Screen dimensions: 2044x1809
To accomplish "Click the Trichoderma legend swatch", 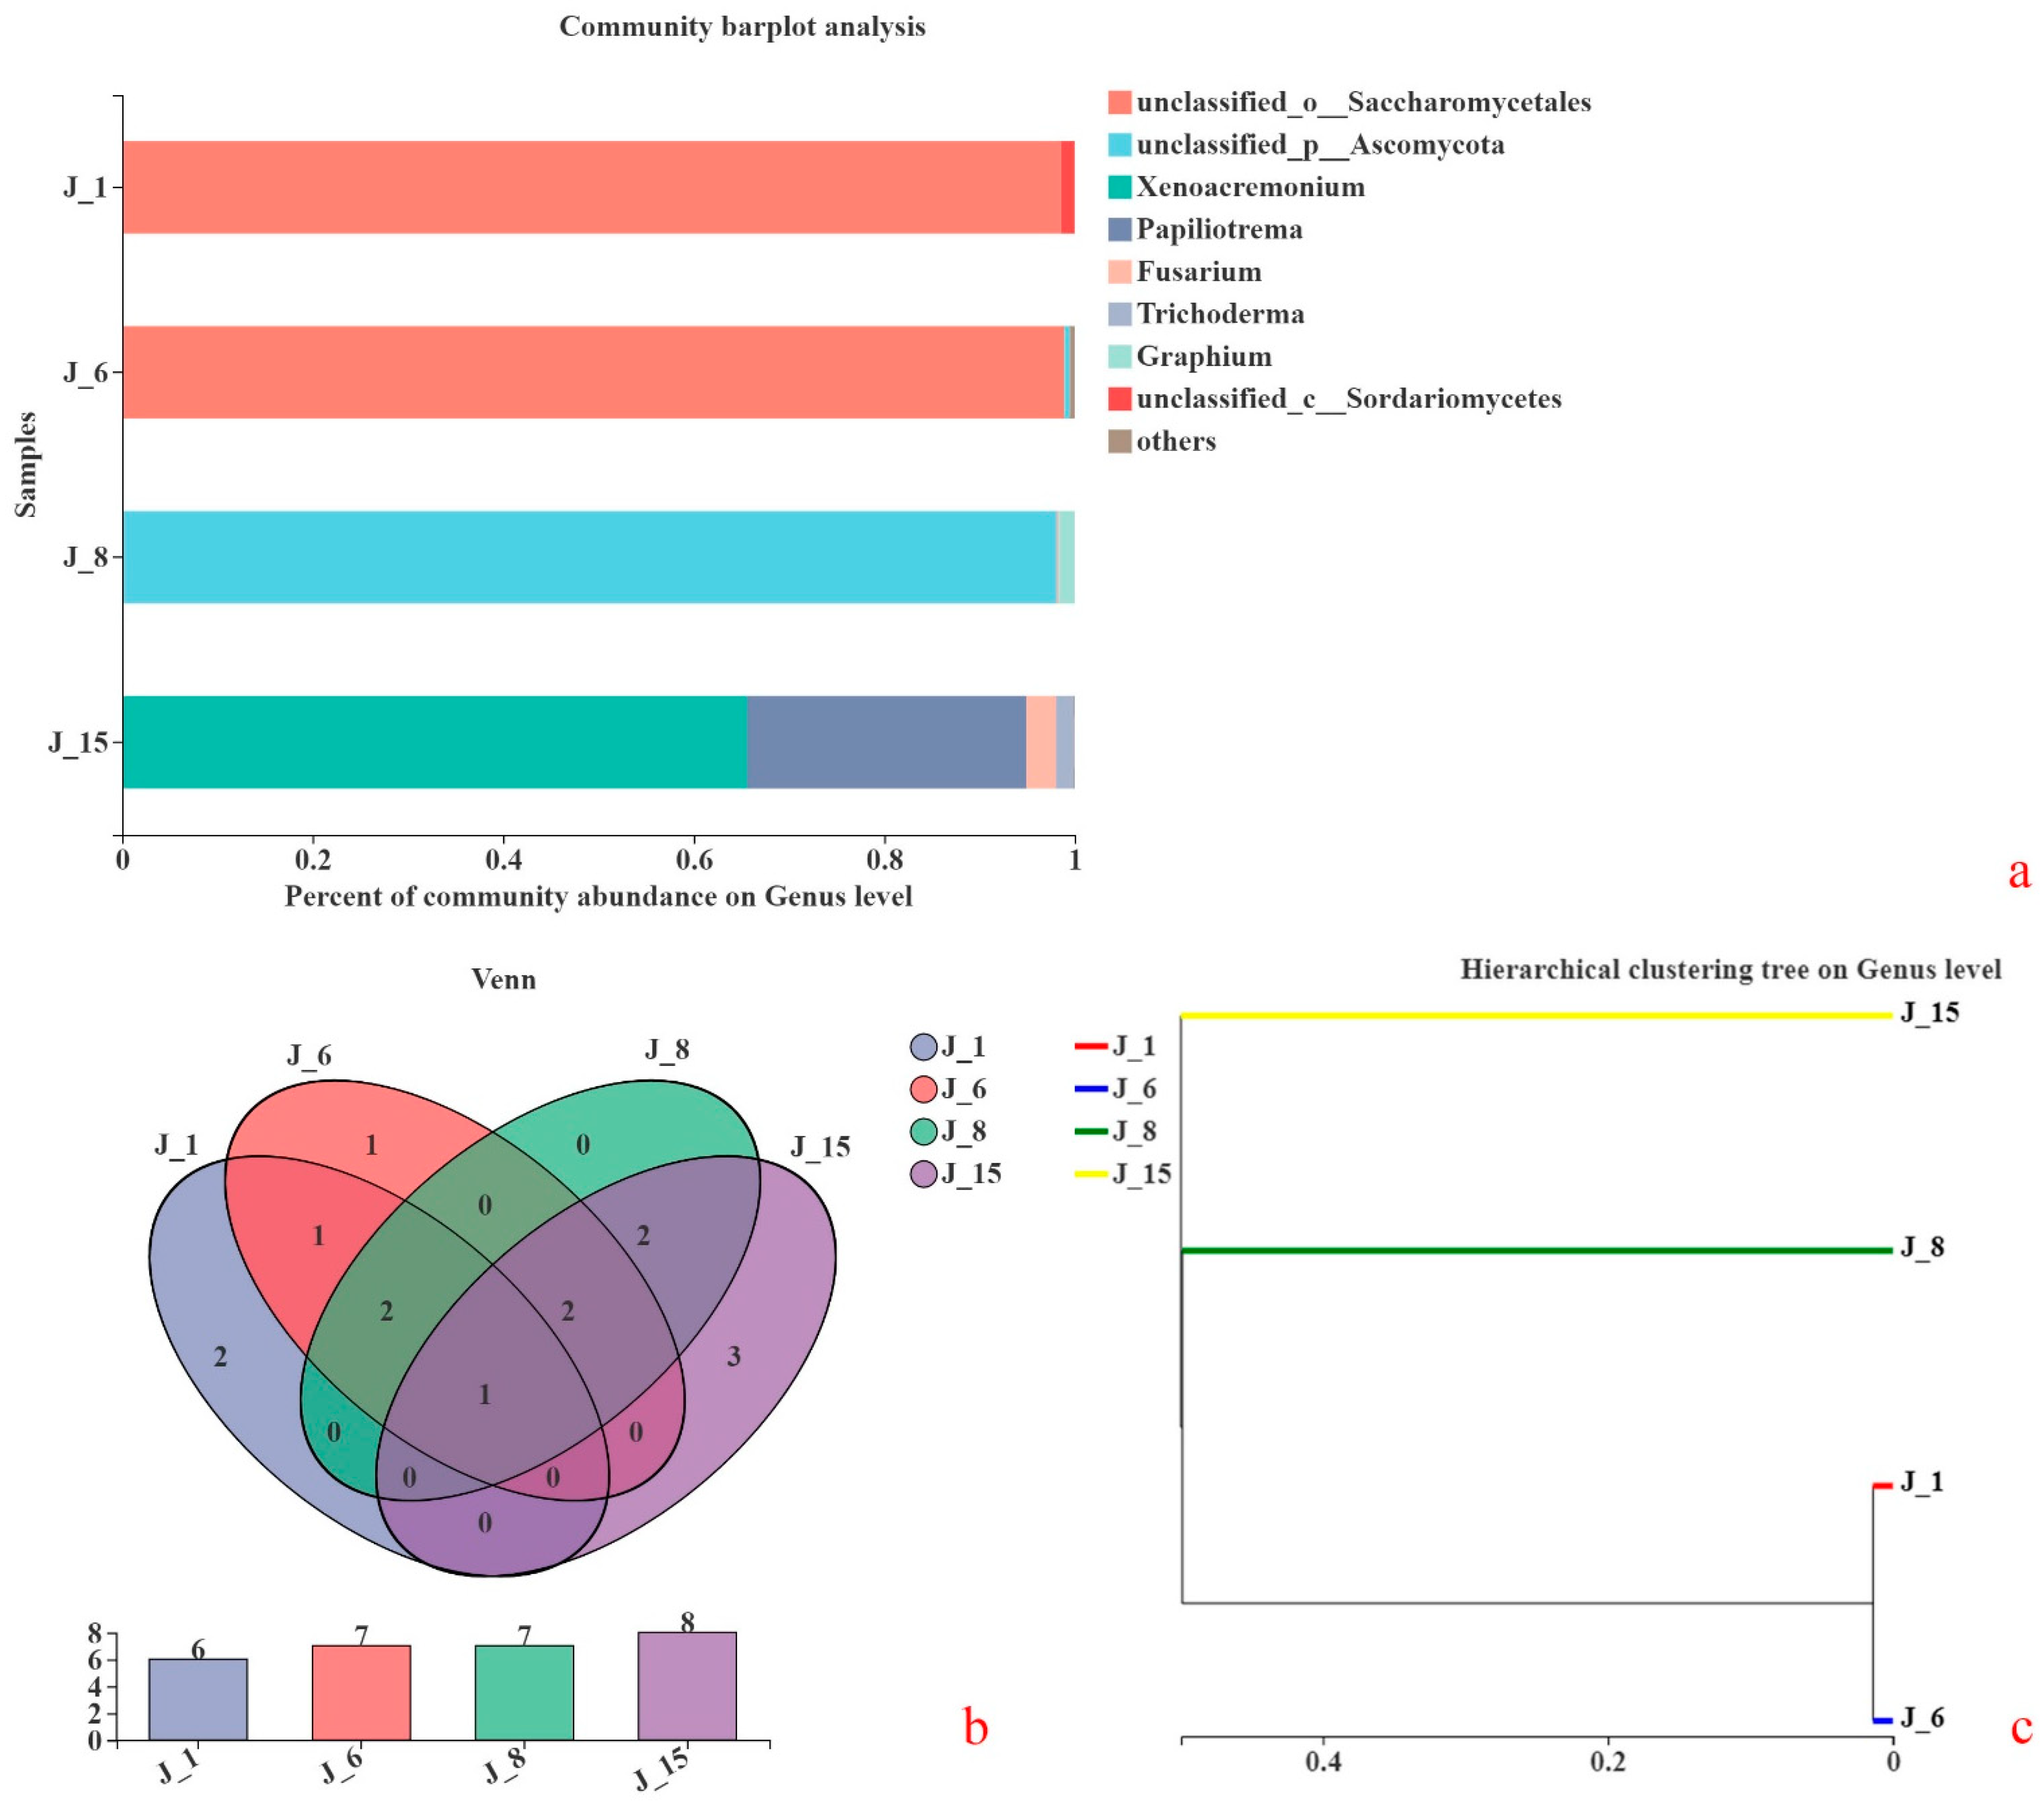I will [1119, 314].
